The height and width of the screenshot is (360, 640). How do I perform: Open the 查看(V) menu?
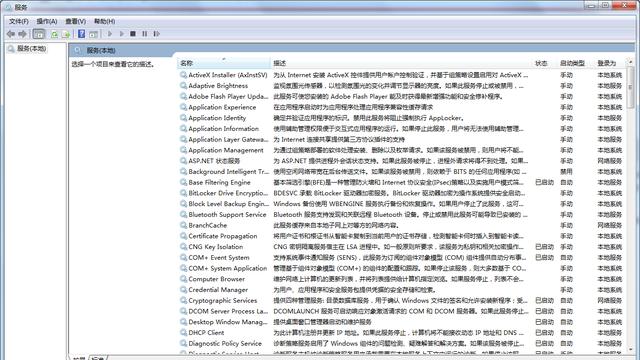point(76,21)
